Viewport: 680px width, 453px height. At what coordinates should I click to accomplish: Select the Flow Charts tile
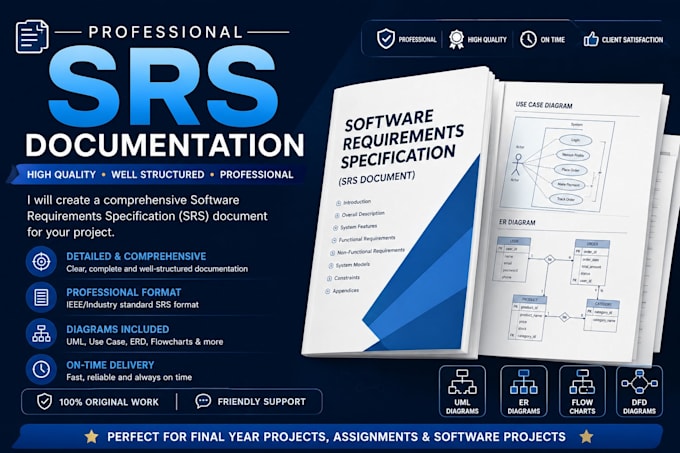tap(582, 391)
